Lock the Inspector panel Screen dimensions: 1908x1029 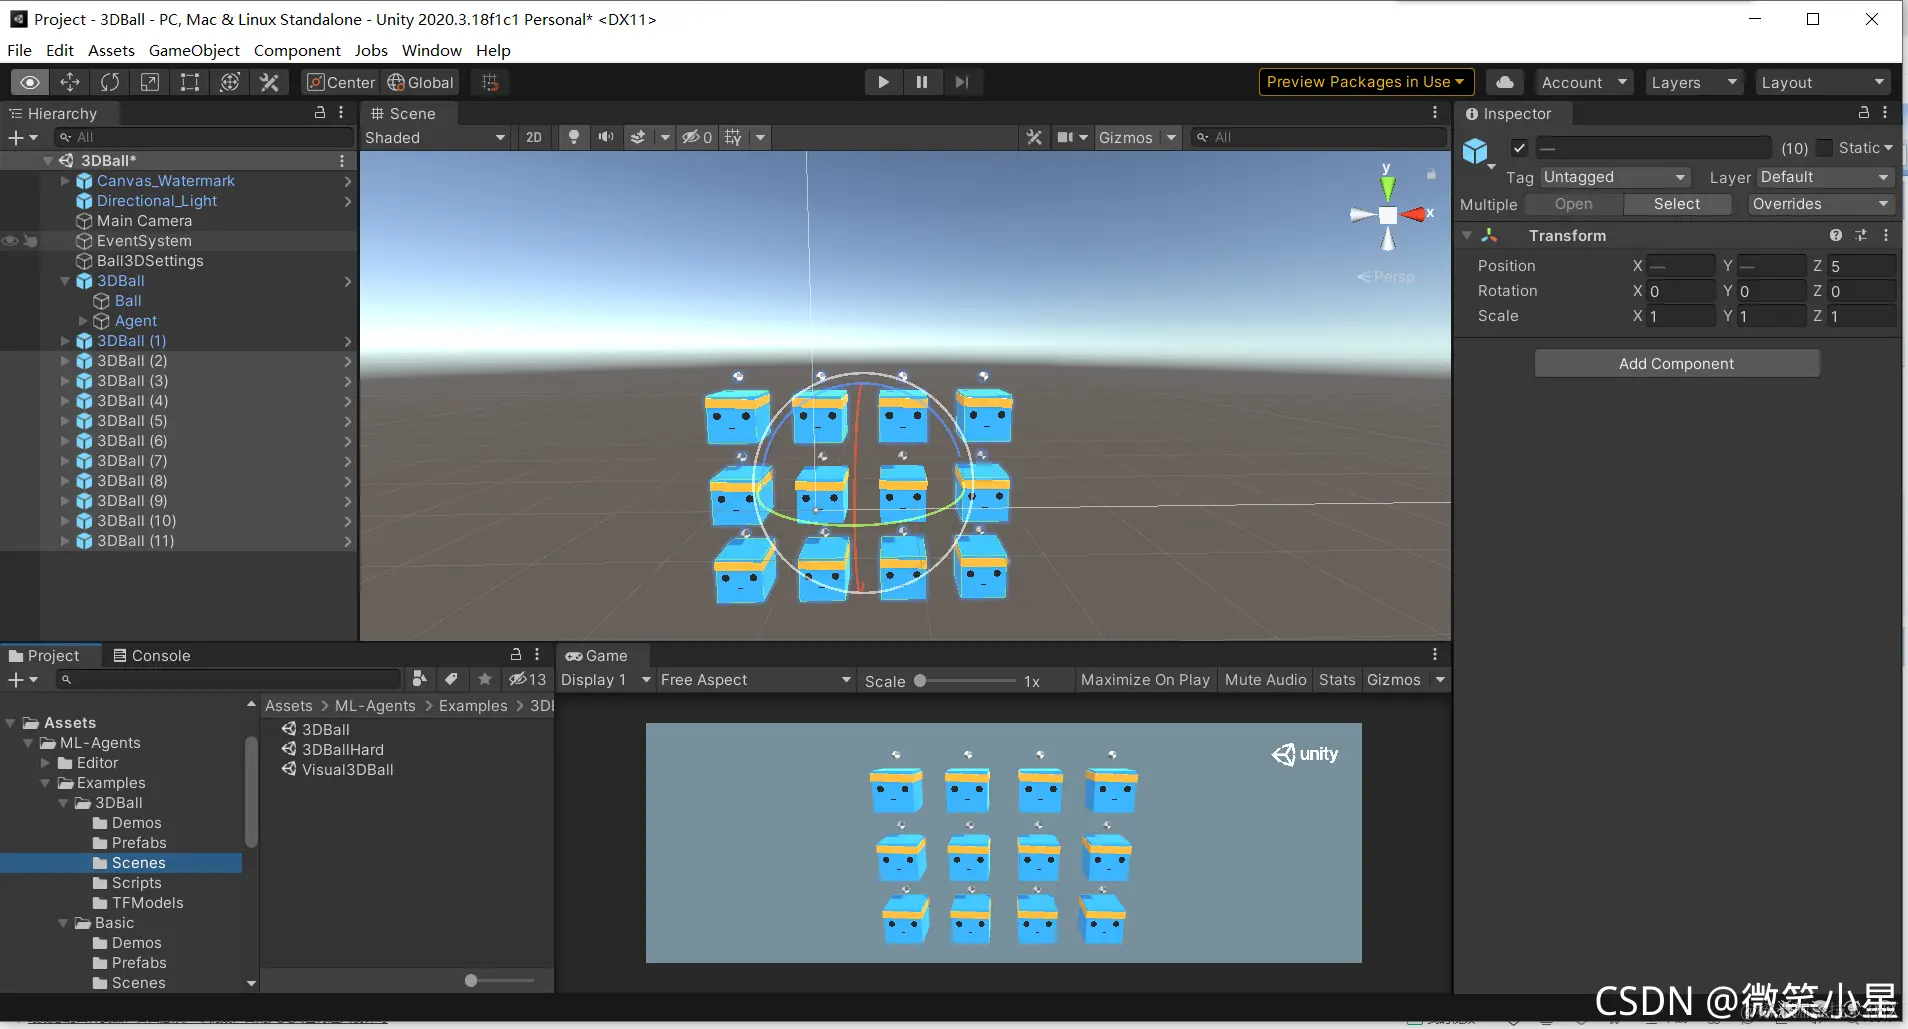click(1864, 113)
